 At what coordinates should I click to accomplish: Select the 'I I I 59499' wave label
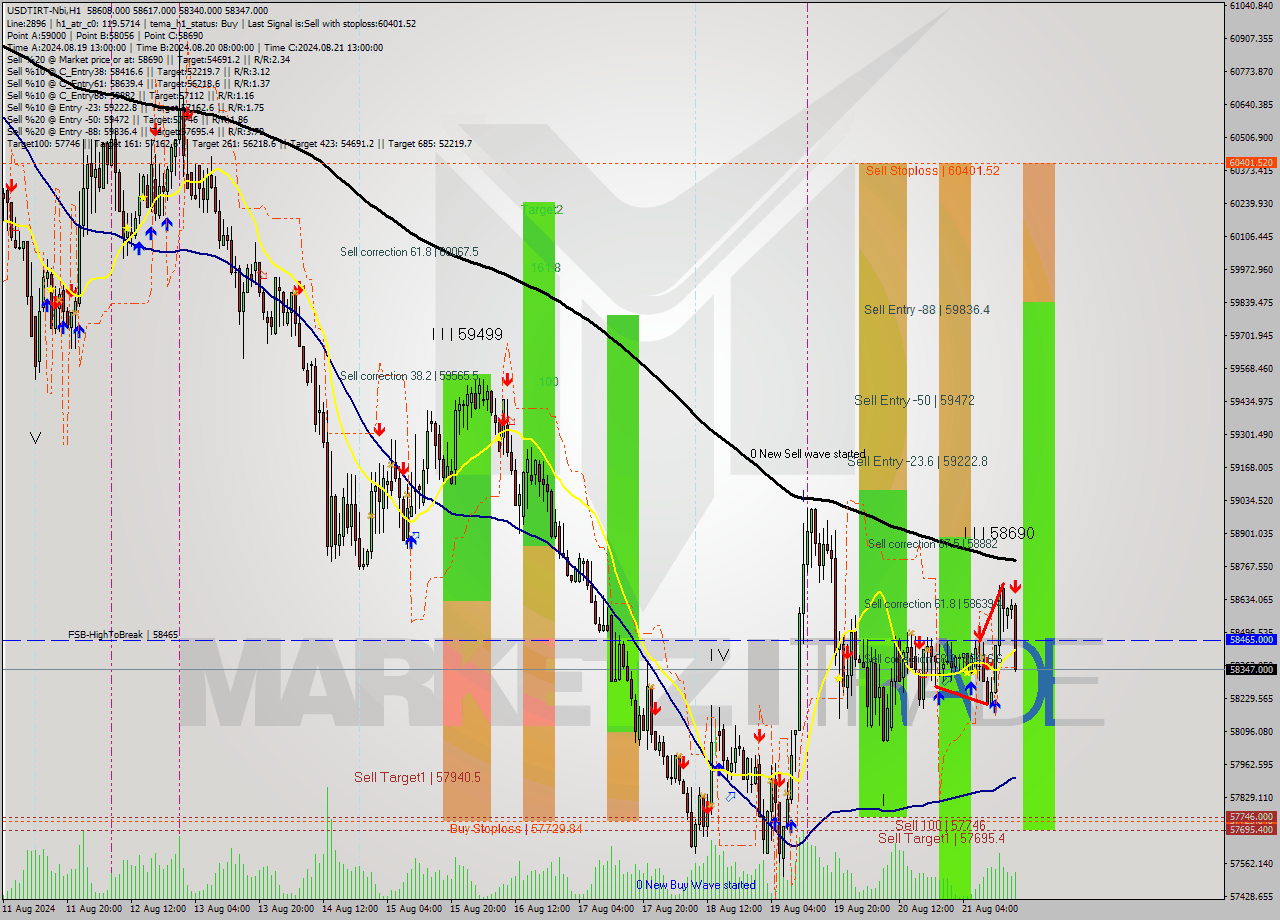[467, 334]
